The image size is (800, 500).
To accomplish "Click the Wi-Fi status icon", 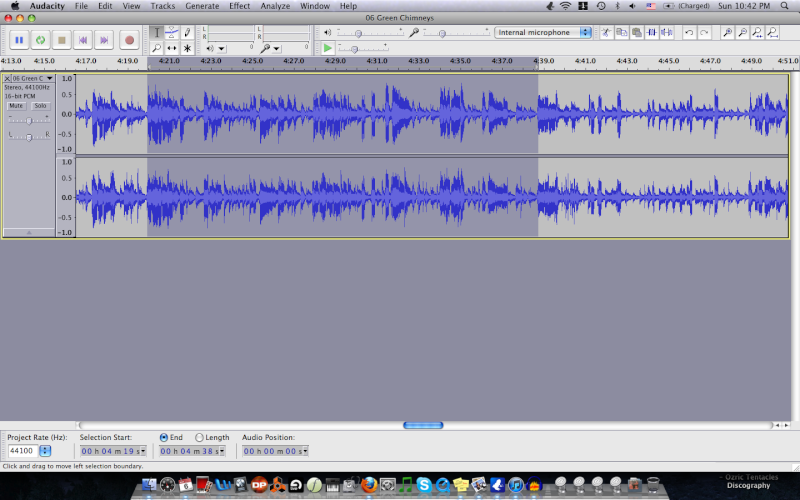I will pos(565,6).
